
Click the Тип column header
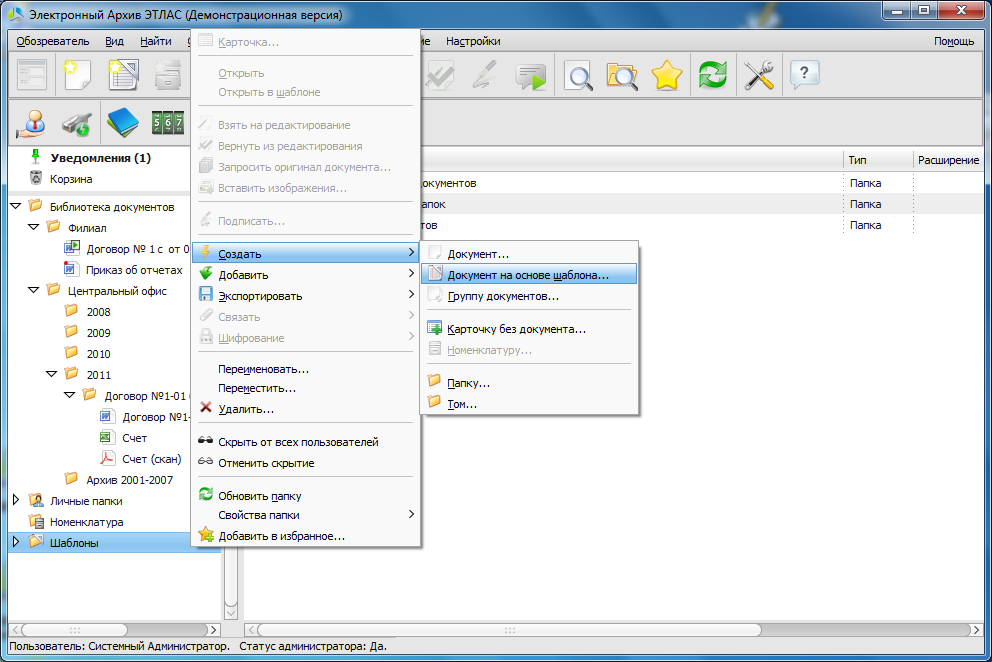point(857,160)
